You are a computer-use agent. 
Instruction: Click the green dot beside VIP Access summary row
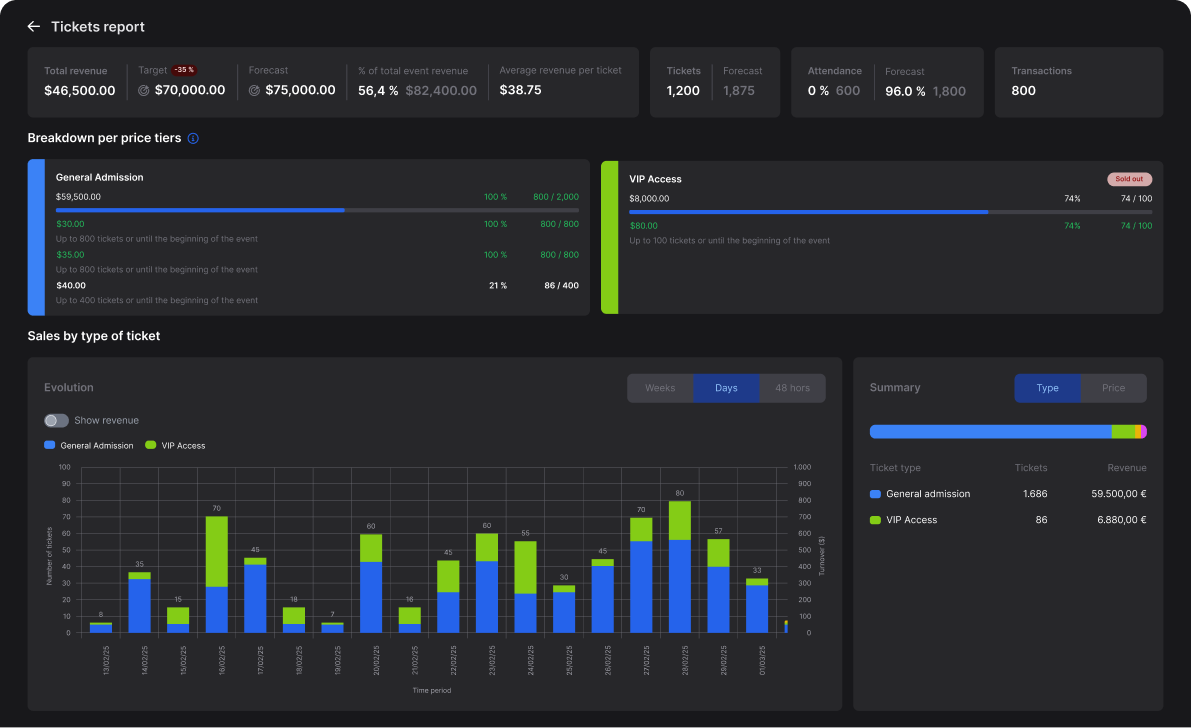pos(875,520)
